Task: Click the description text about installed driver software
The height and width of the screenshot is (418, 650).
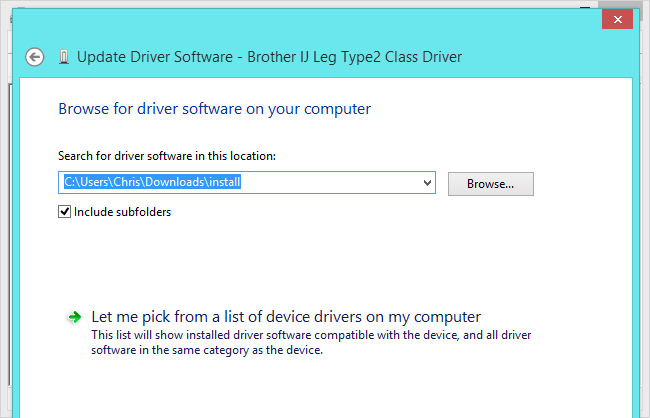Action: click(310, 335)
